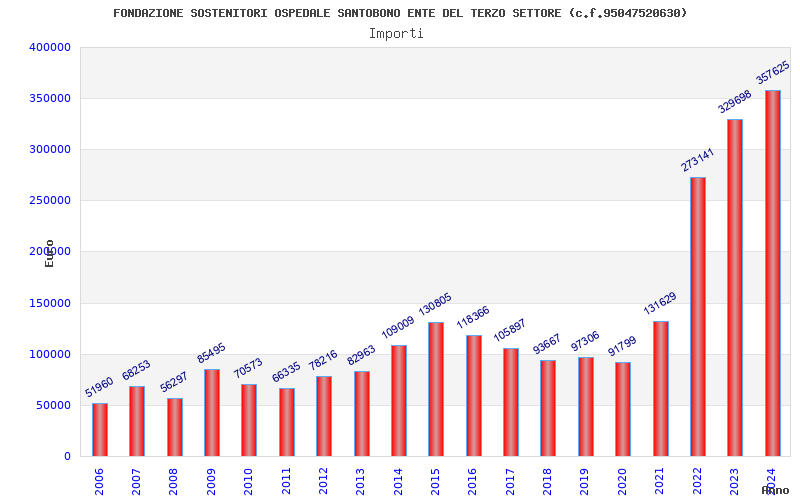
Task: Click the bar for year 2011
Action: (x=287, y=422)
